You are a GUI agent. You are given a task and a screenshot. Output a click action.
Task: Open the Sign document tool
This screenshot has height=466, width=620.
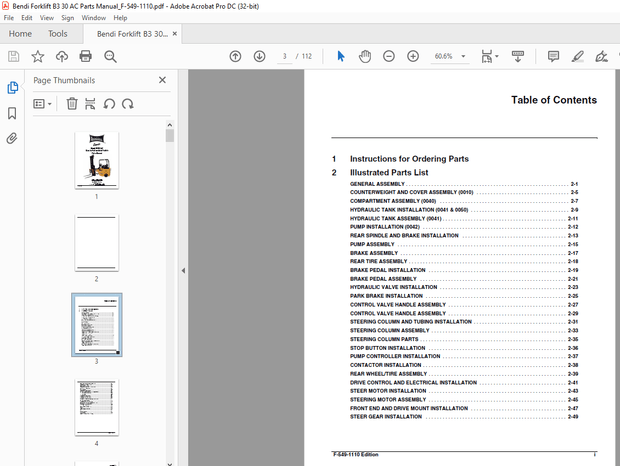click(x=601, y=57)
